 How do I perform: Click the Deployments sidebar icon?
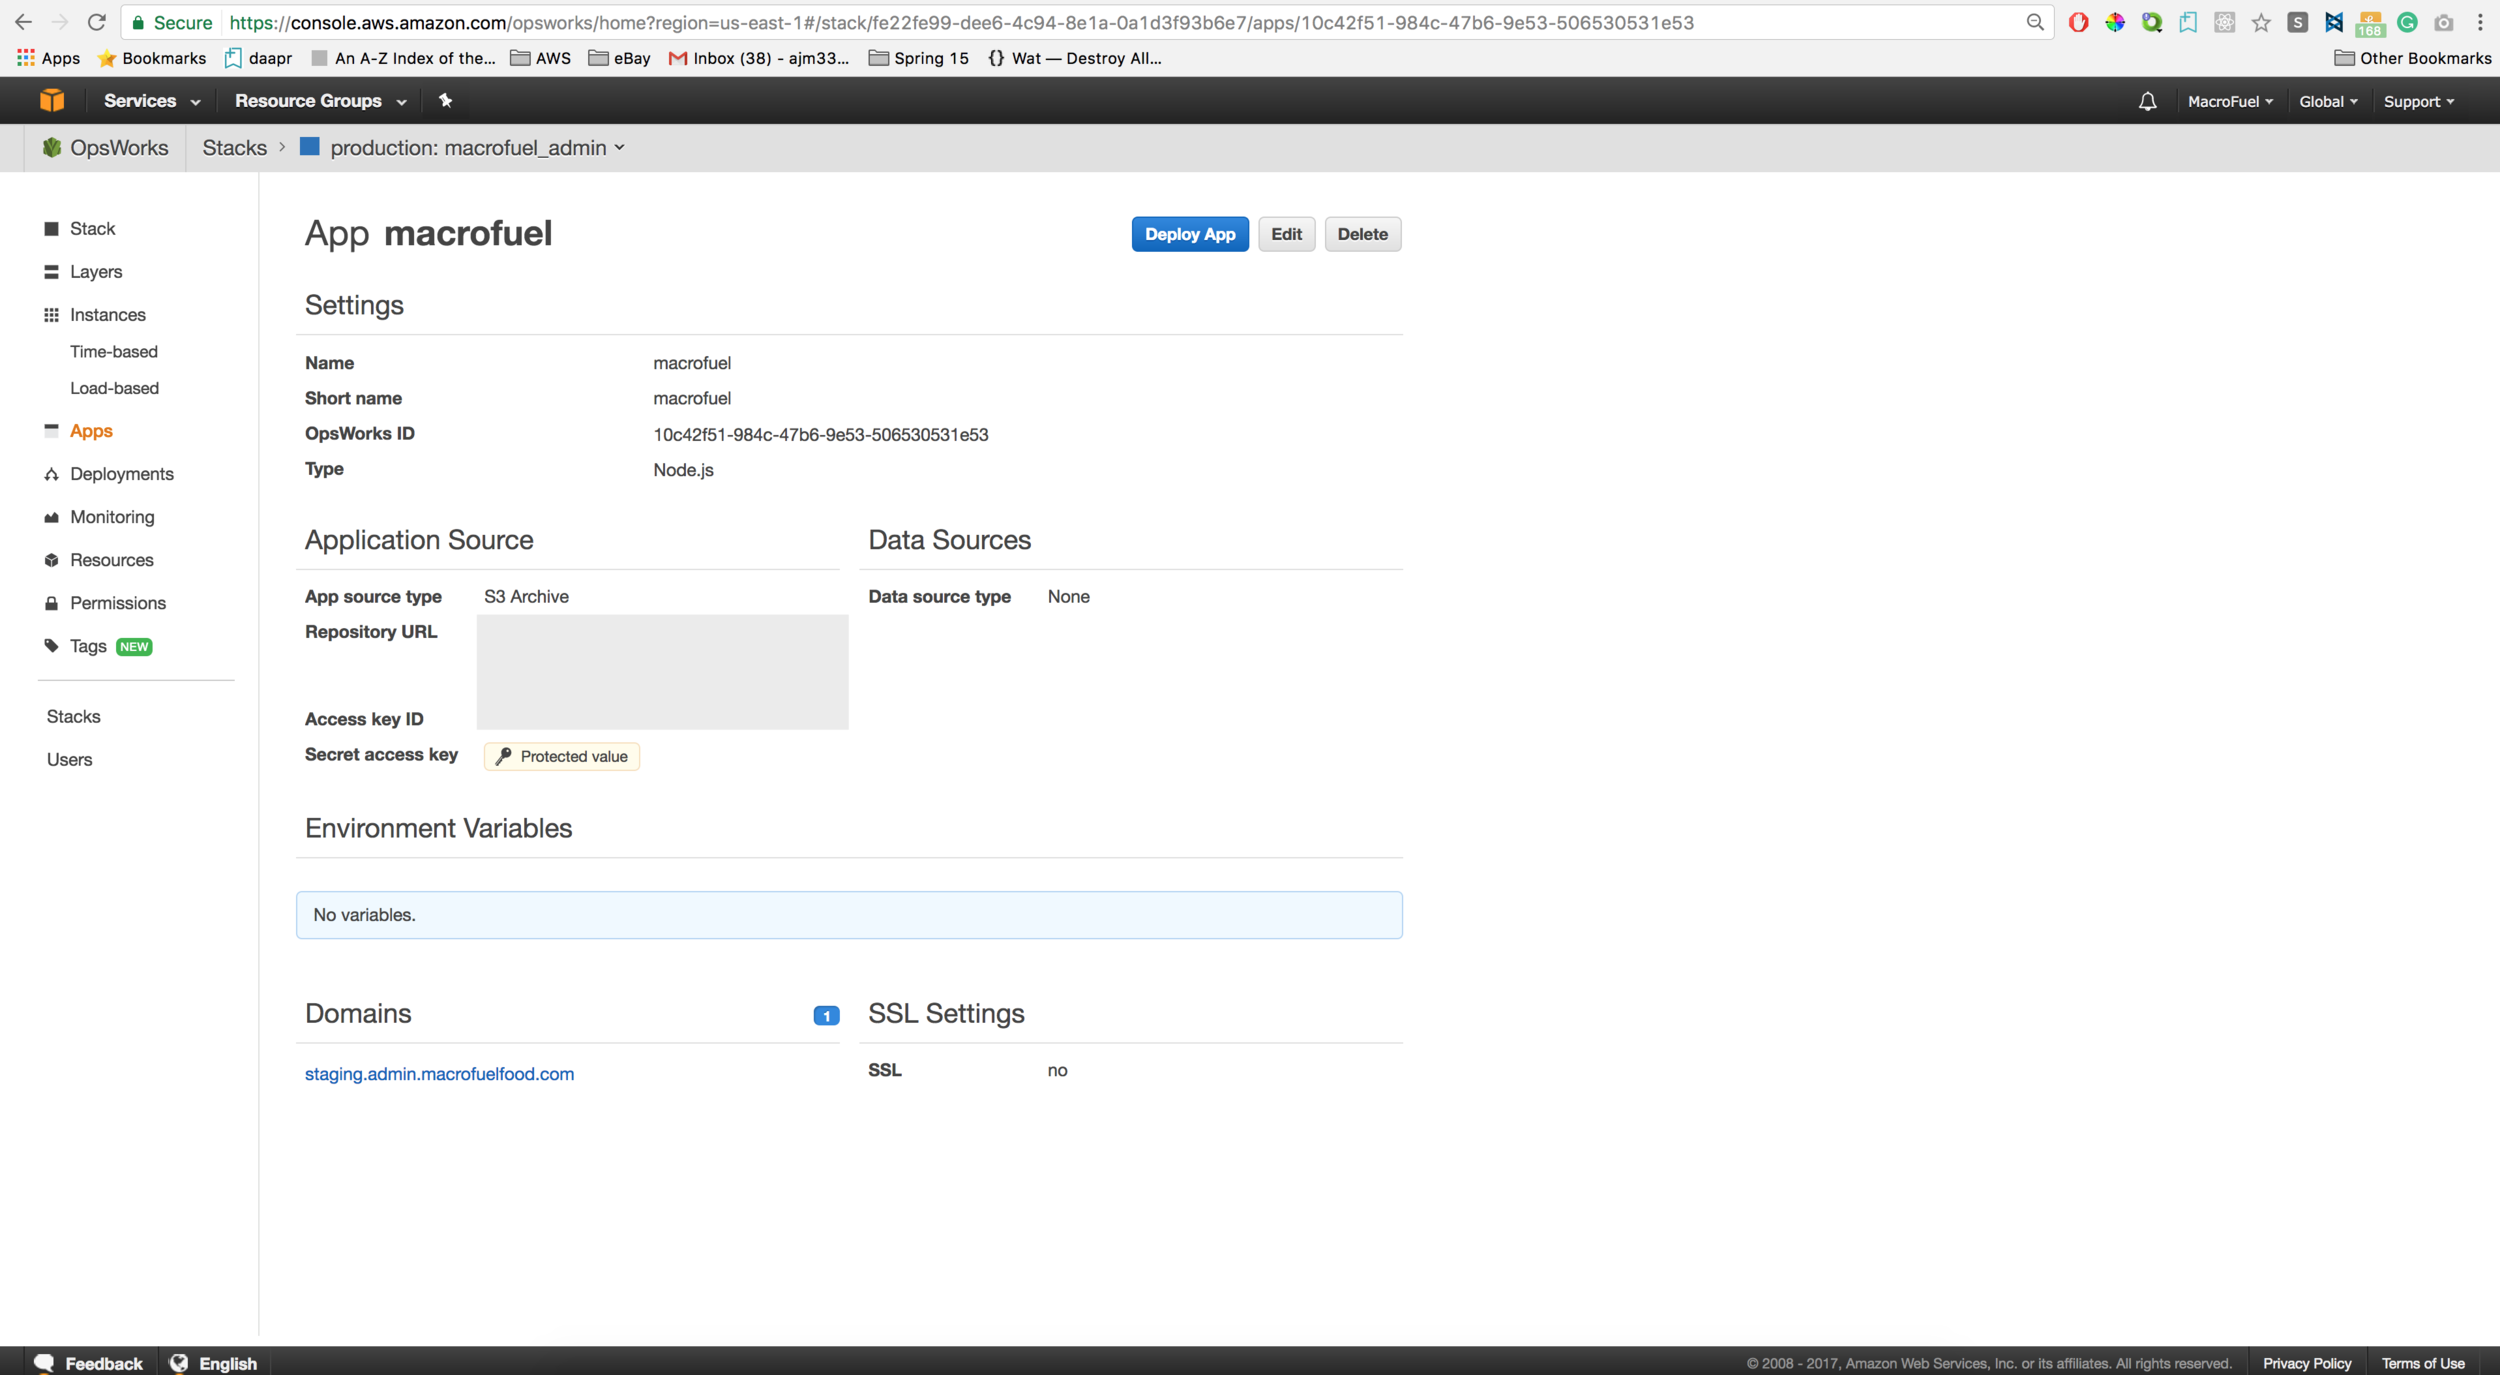point(52,474)
